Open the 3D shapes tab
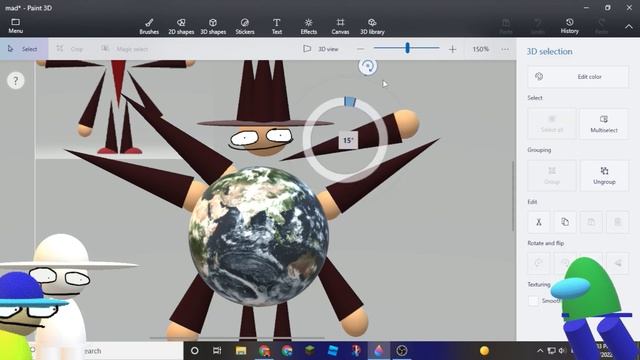Viewport: 640px width, 360px height. 213,26
